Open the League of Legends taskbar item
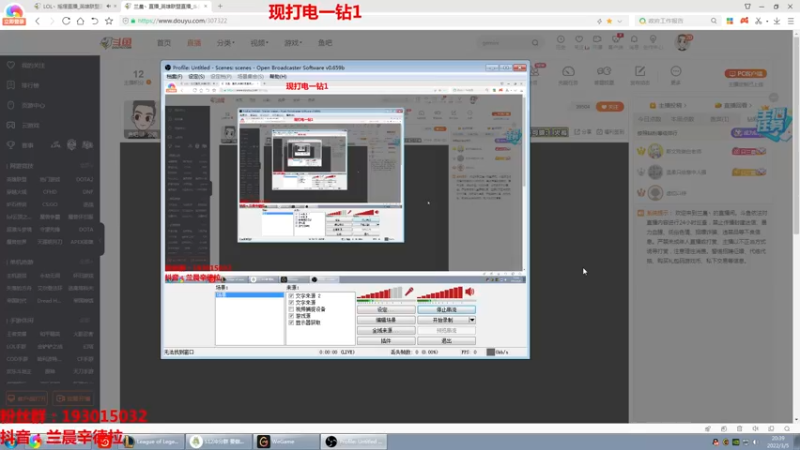800x450 pixels. [x=152, y=441]
